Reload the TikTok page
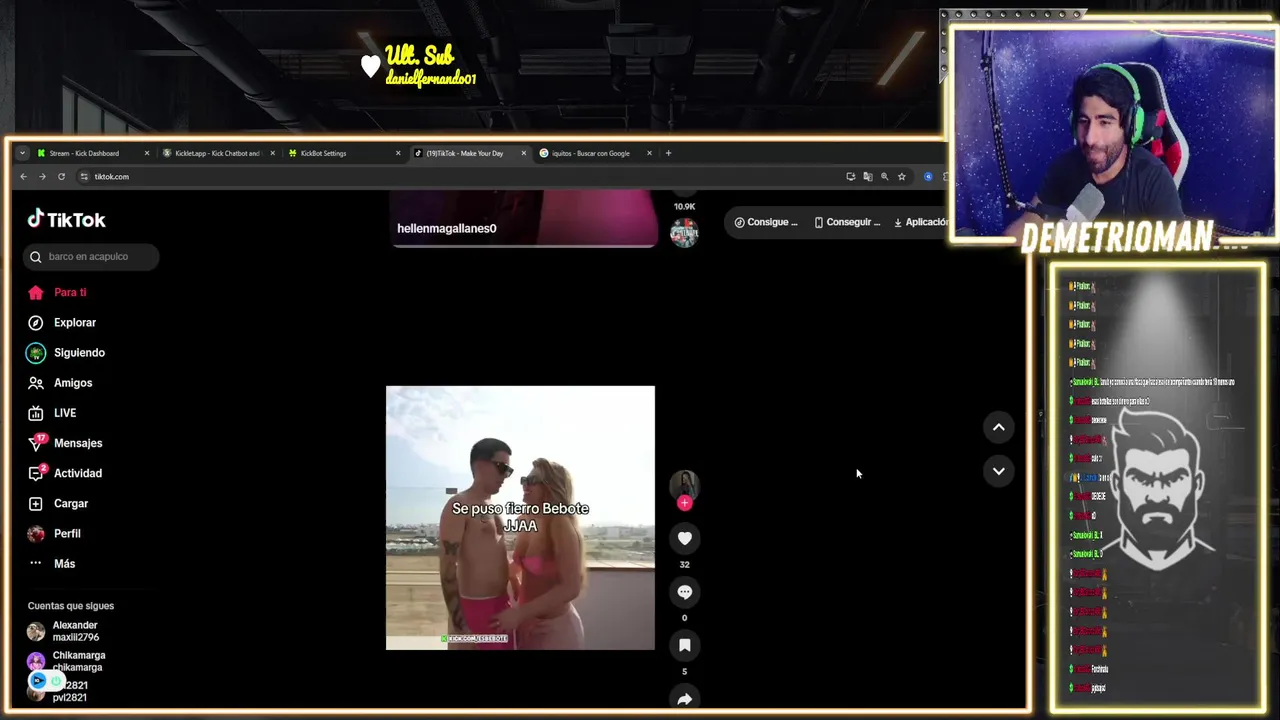This screenshot has width=1280, height=720. pos(61,176)
